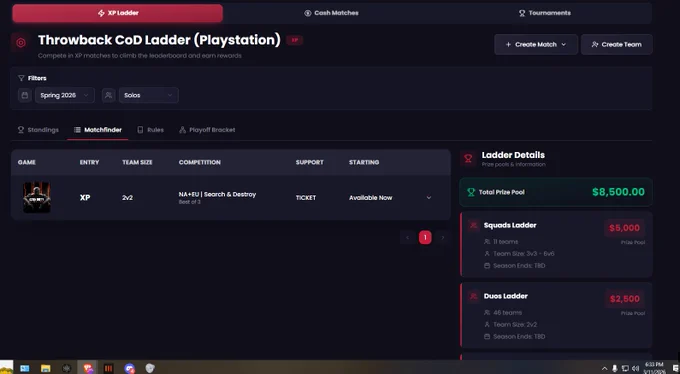Viewport: 680px width, 374px height.
Task: Click the Discord icon in the taskbar
Action: (x=129, y=368)
